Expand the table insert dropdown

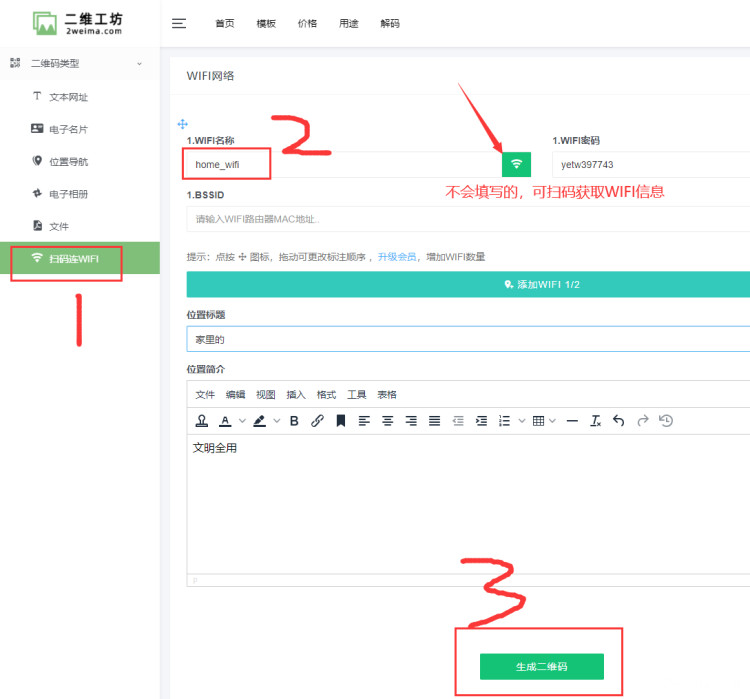553,421
